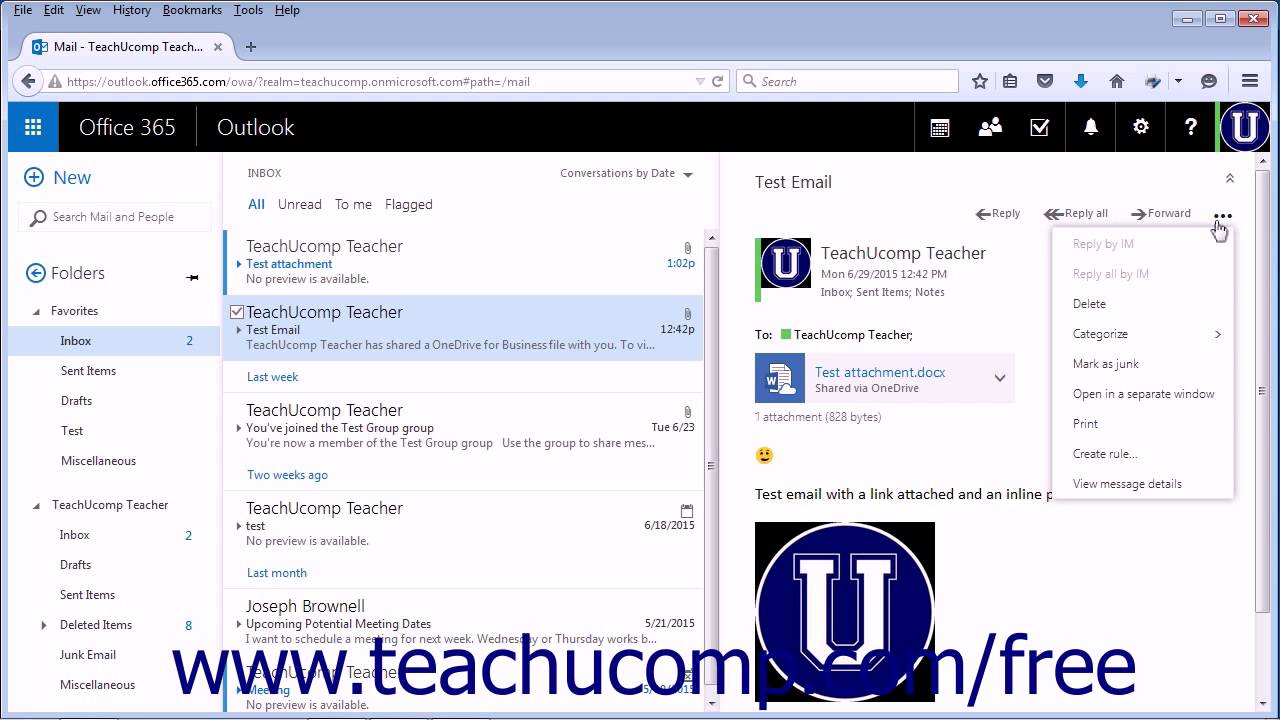Show bookmarks list icon in Firefox toolbar
This screenshot has height=720, width=1280.
tap(1010, 81)
